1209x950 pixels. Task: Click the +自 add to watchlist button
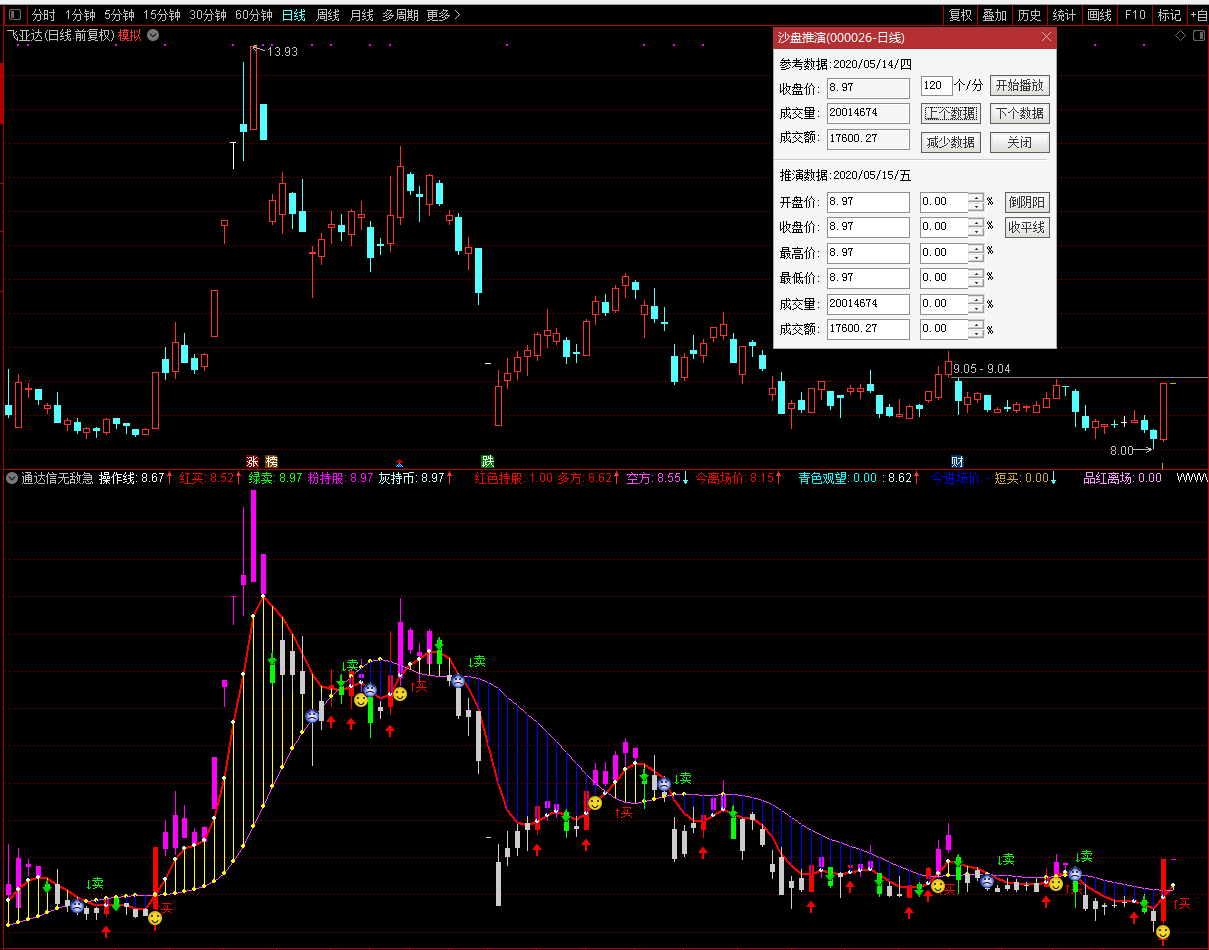tap(1198, 15)
